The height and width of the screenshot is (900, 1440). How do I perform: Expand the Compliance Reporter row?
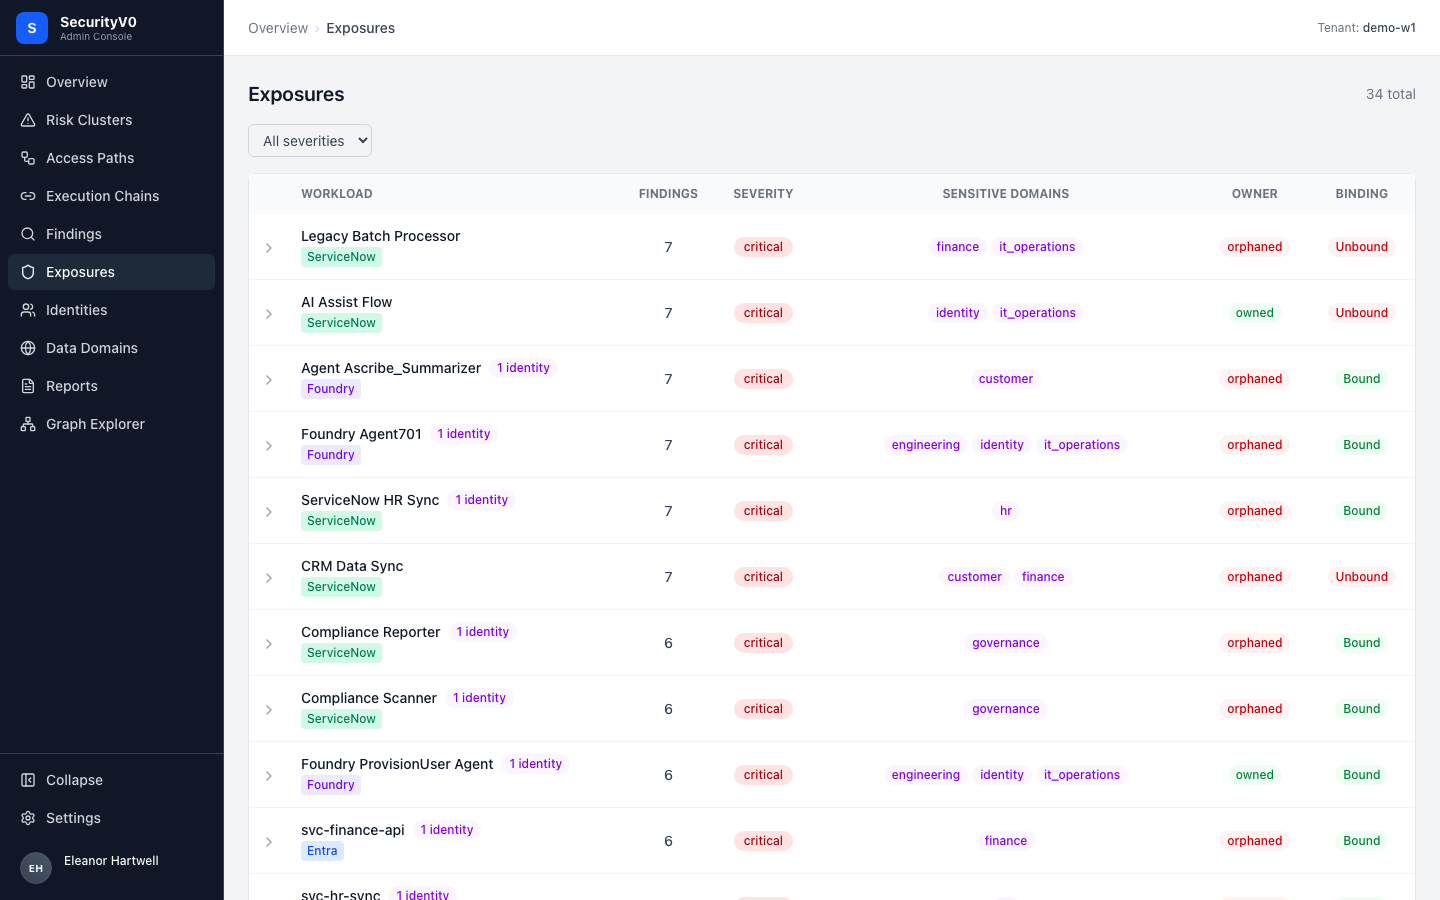[269, 644]
